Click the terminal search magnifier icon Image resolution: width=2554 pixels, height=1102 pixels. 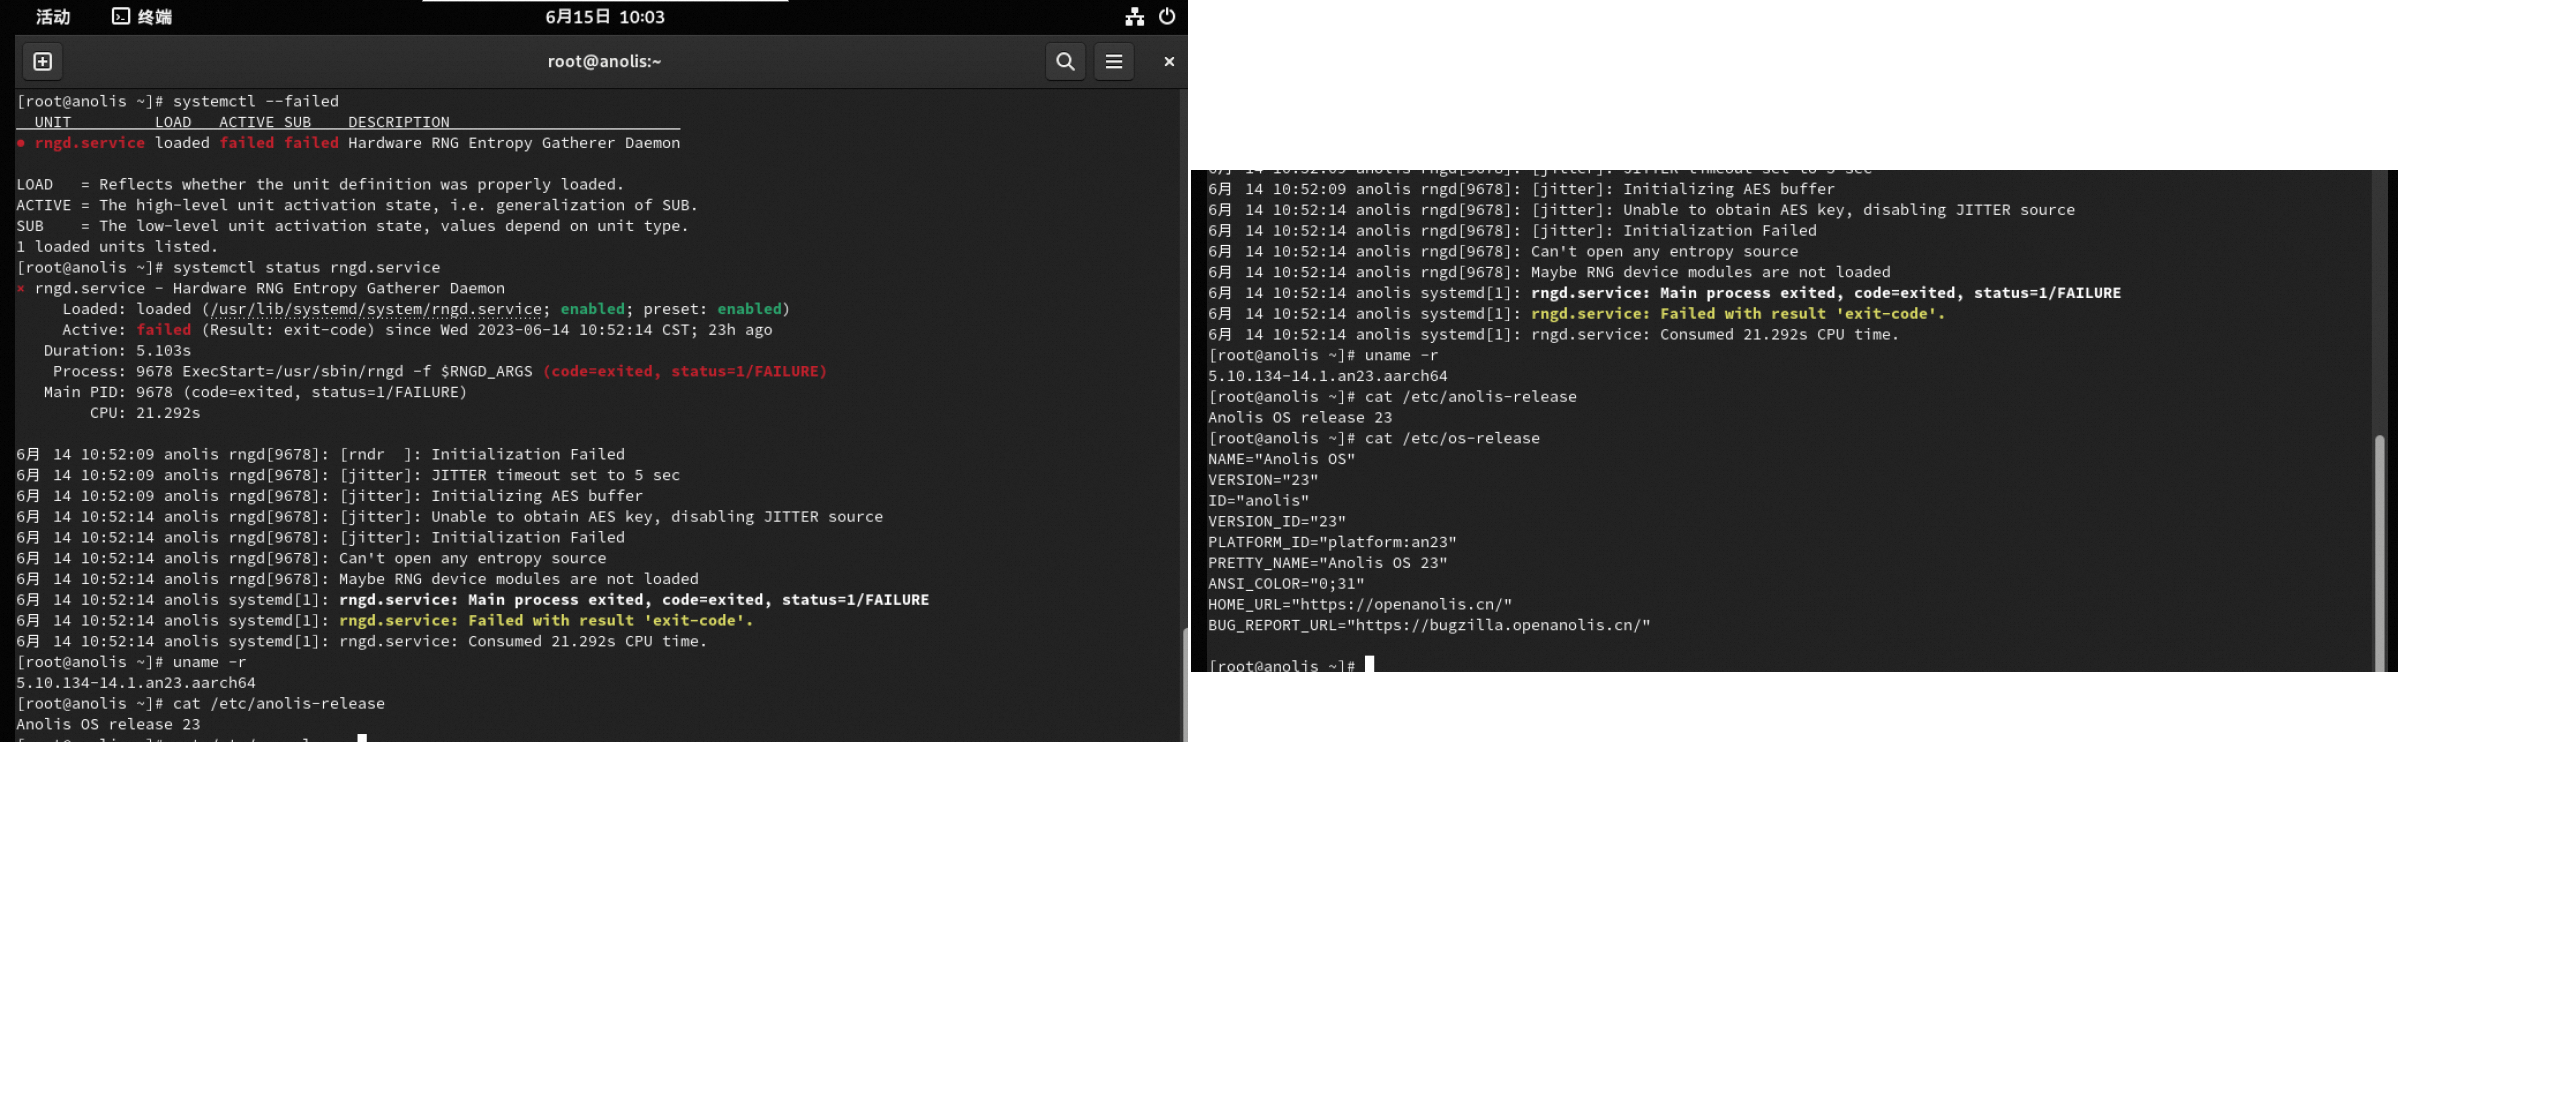coord(1065,62)
